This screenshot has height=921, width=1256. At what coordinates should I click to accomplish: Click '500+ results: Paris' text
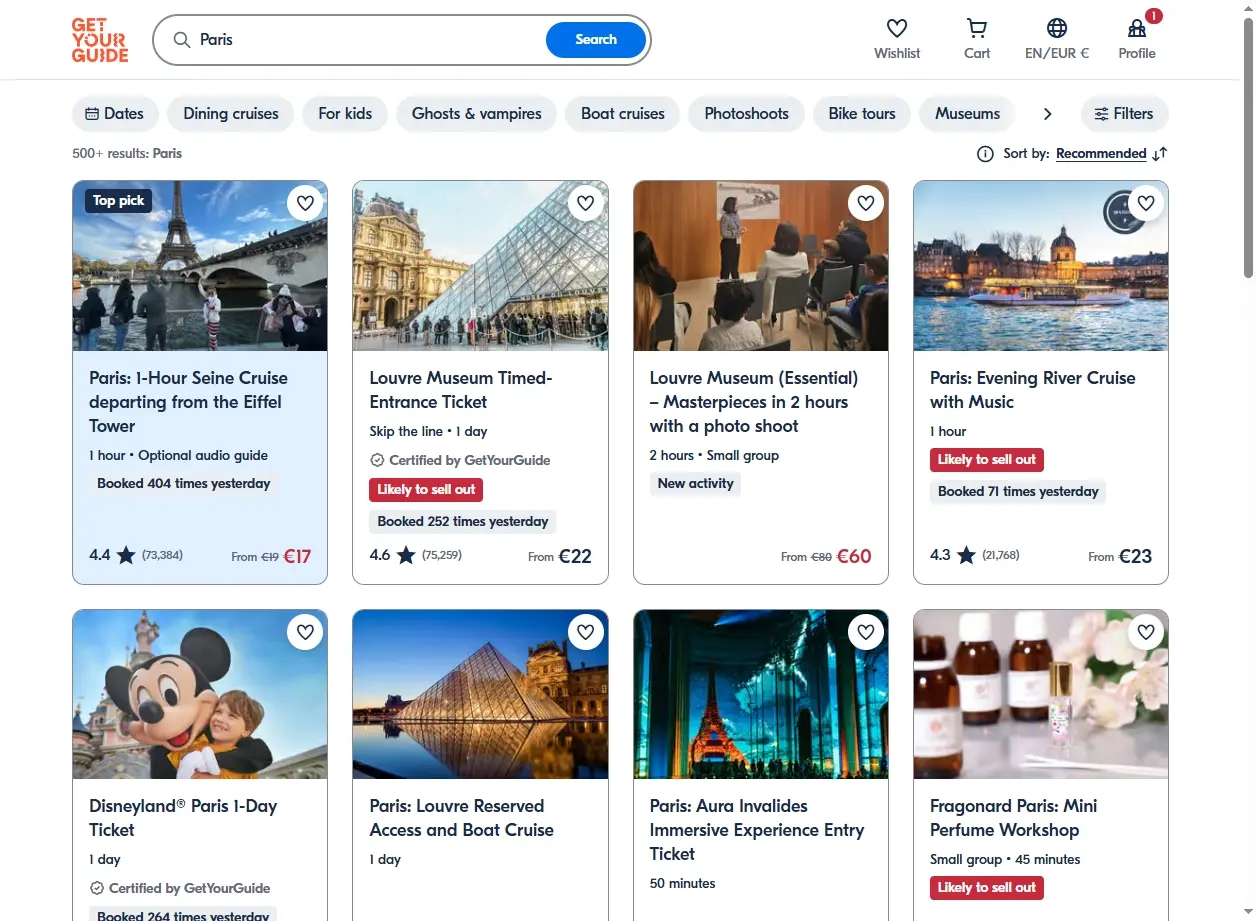pos(127,154)
